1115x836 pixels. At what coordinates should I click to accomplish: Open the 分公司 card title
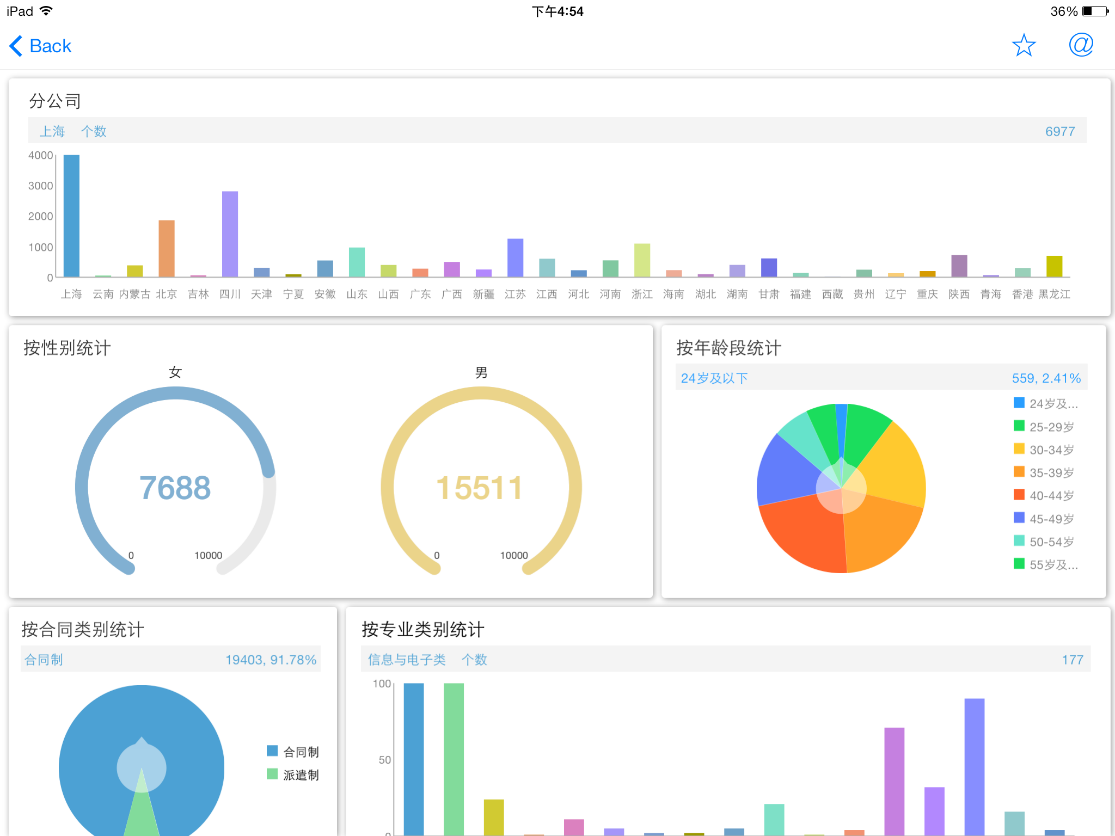(55, 101)
